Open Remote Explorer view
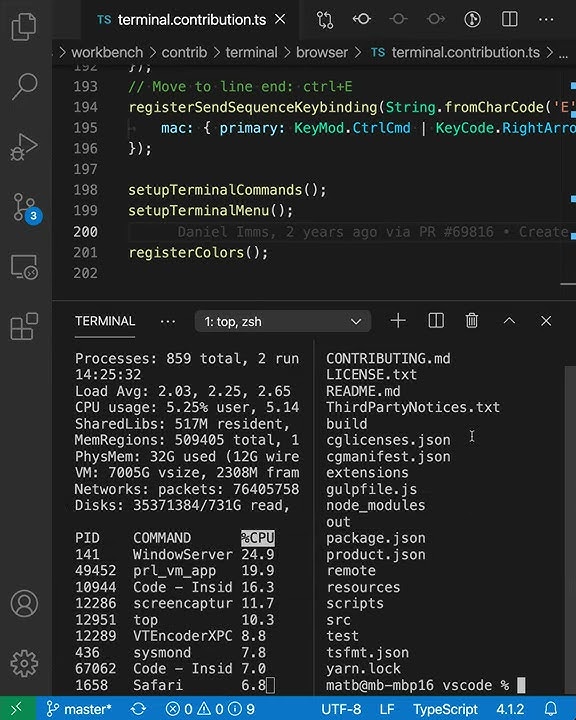 pyautogui.click(x=24, y=267)
